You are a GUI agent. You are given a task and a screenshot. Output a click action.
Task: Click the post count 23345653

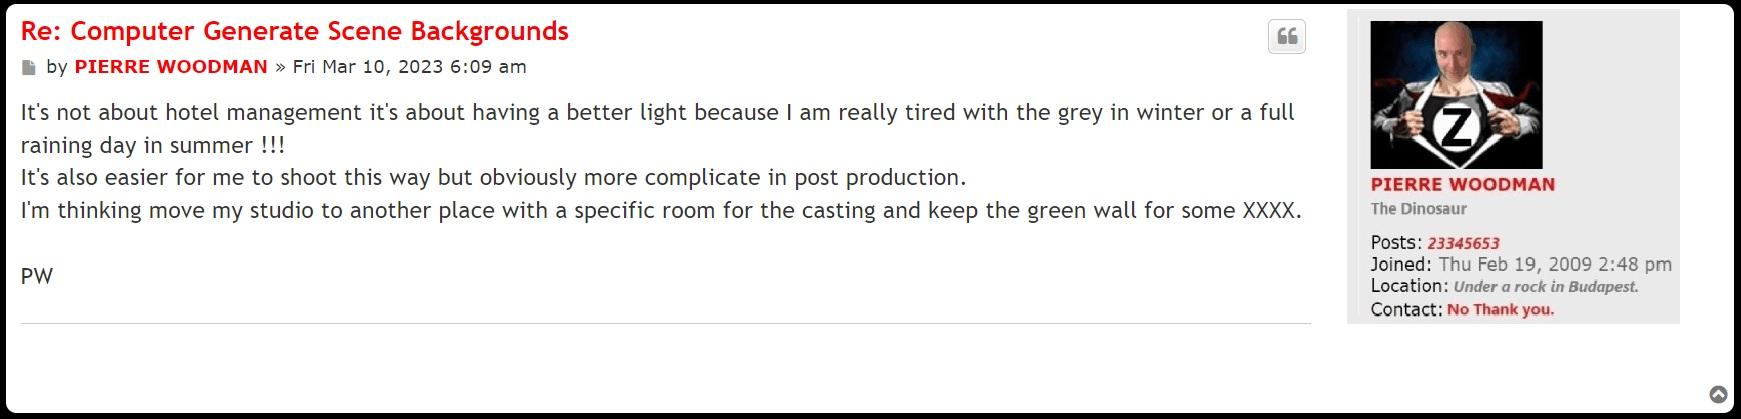point(1463,243)
